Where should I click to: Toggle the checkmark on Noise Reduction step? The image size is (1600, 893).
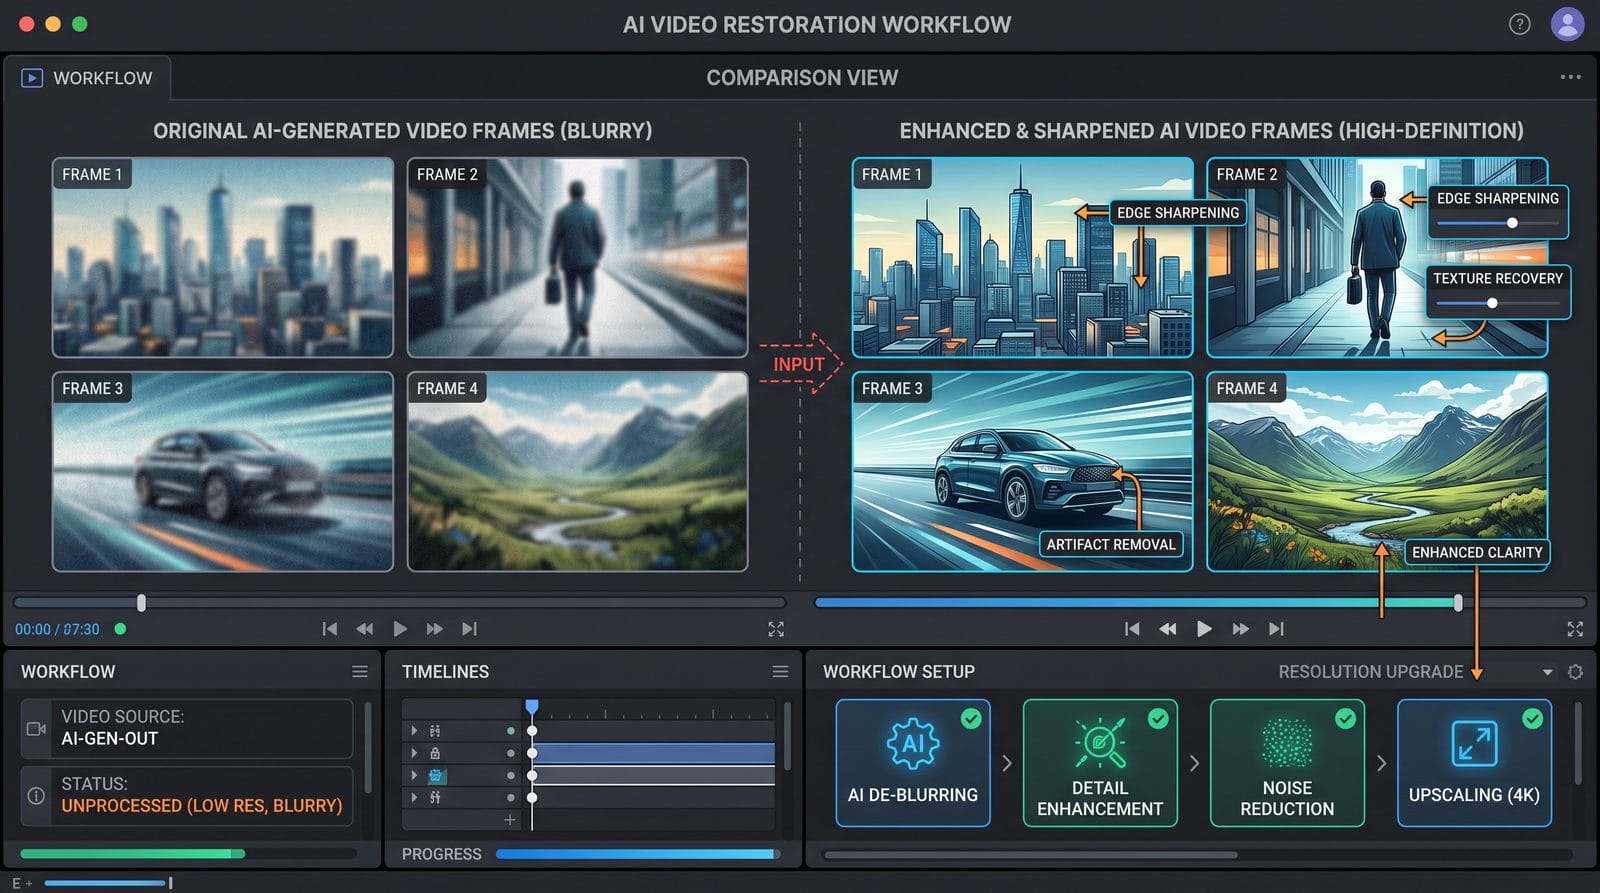pyautogui.click(x=1345, y=719)
